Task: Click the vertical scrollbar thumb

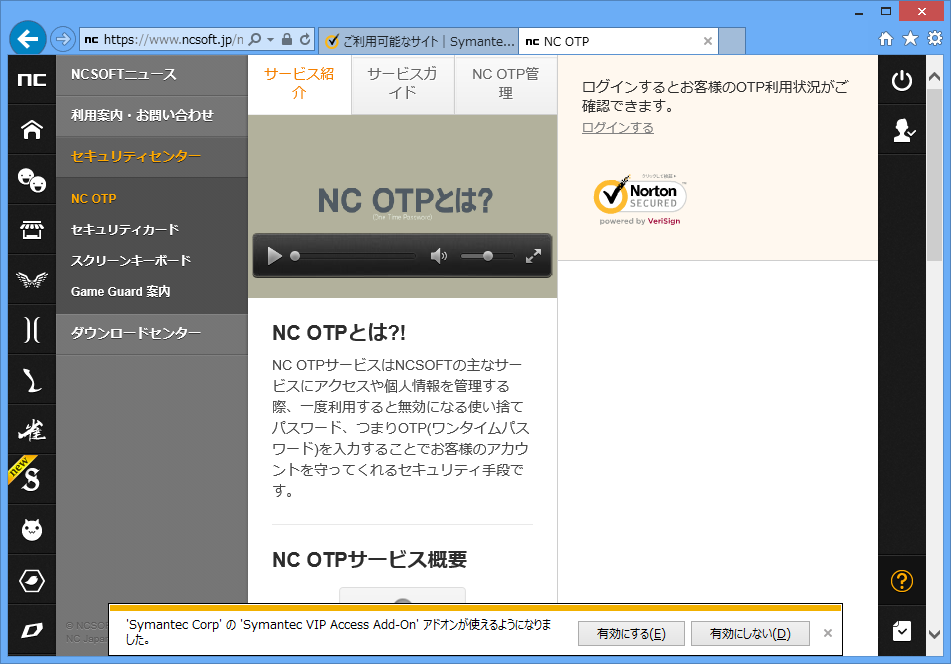Action: (935, 175)
